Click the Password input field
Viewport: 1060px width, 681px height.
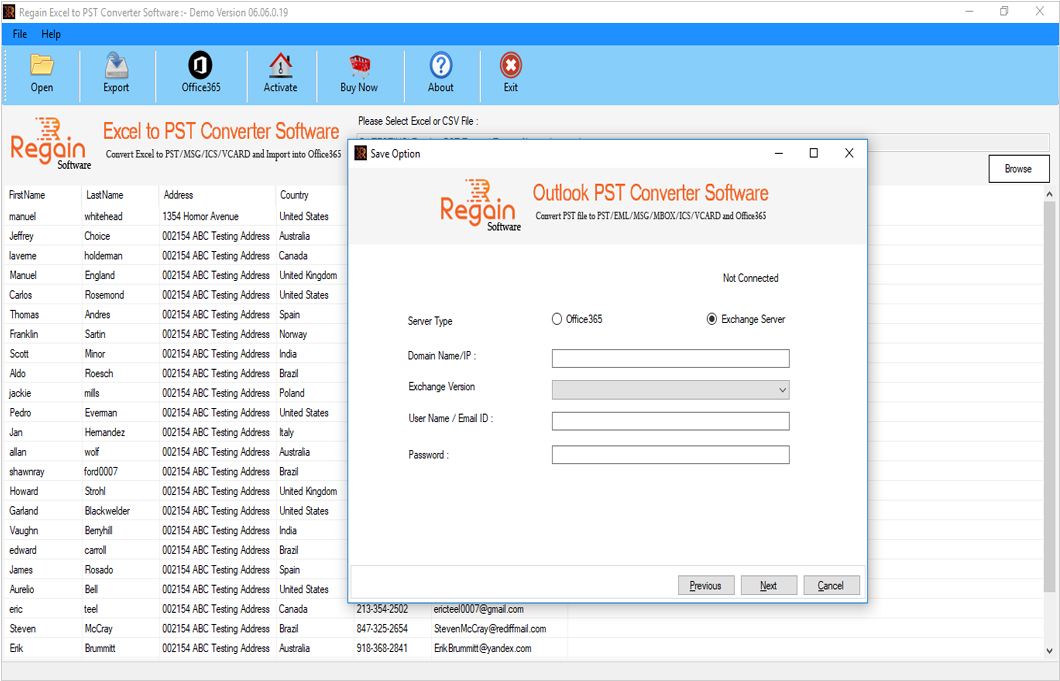pyautogui.click(x=670, y=454)
